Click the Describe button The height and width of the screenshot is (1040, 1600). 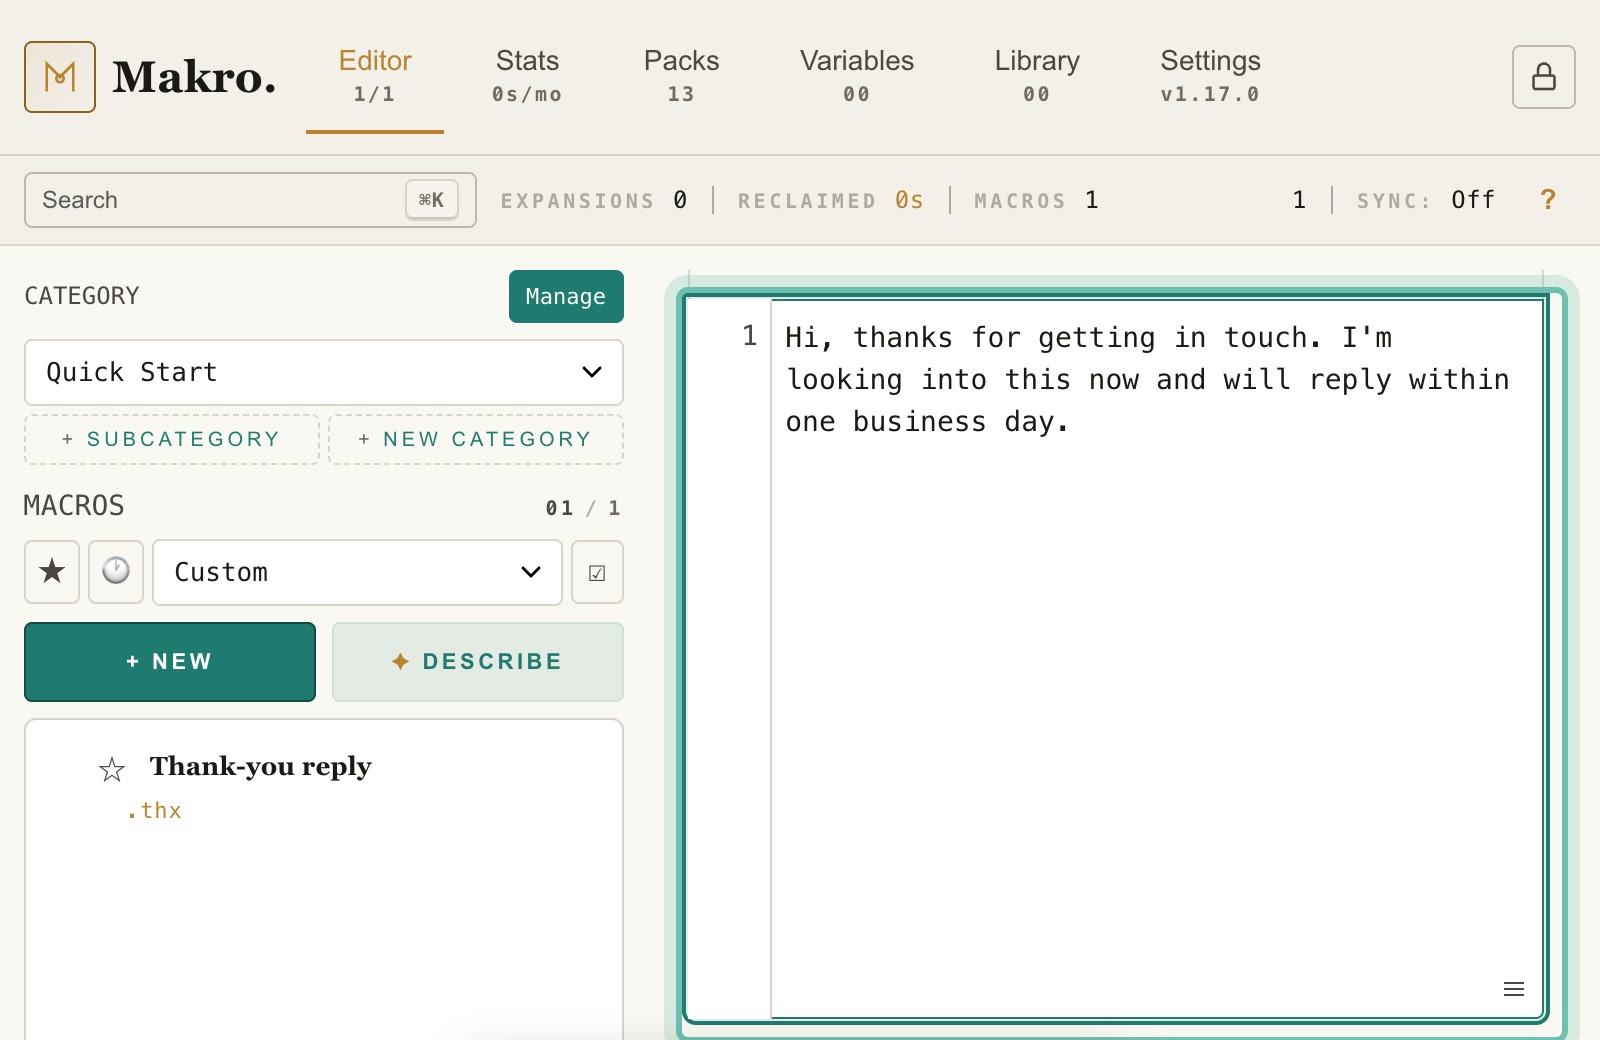pos(478,662)
